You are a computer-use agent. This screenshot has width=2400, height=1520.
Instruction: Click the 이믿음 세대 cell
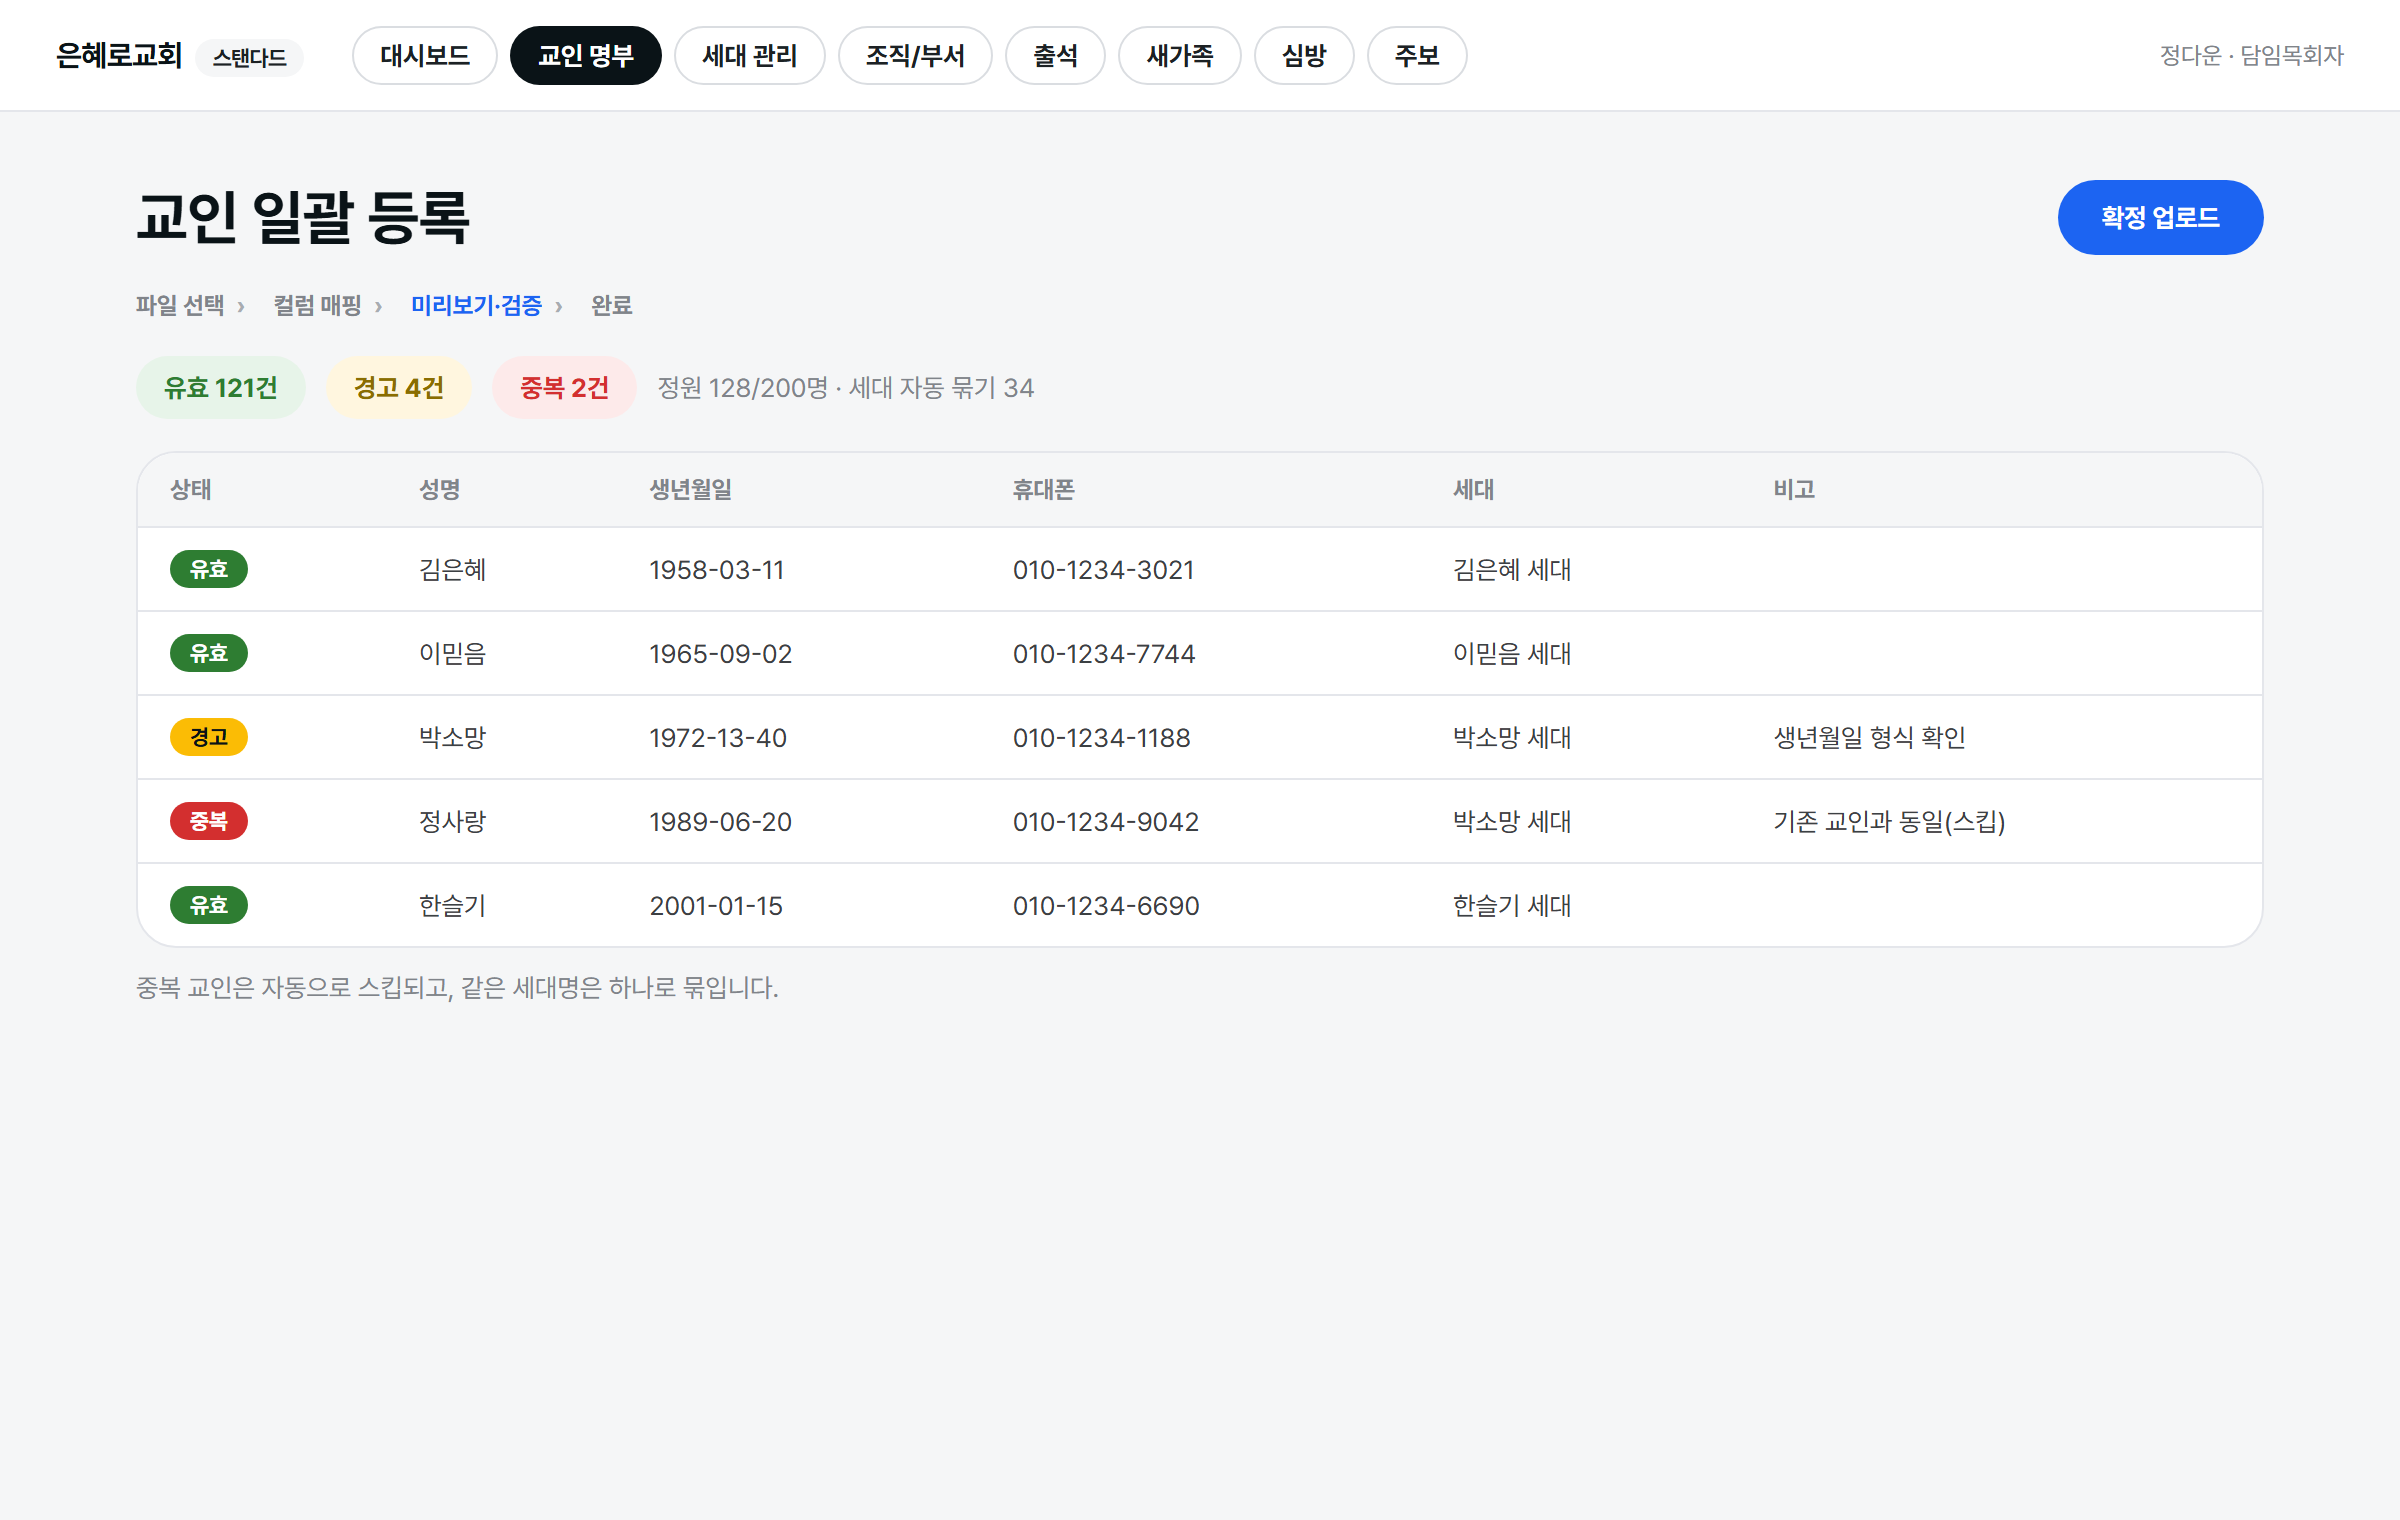point(1512,654)
